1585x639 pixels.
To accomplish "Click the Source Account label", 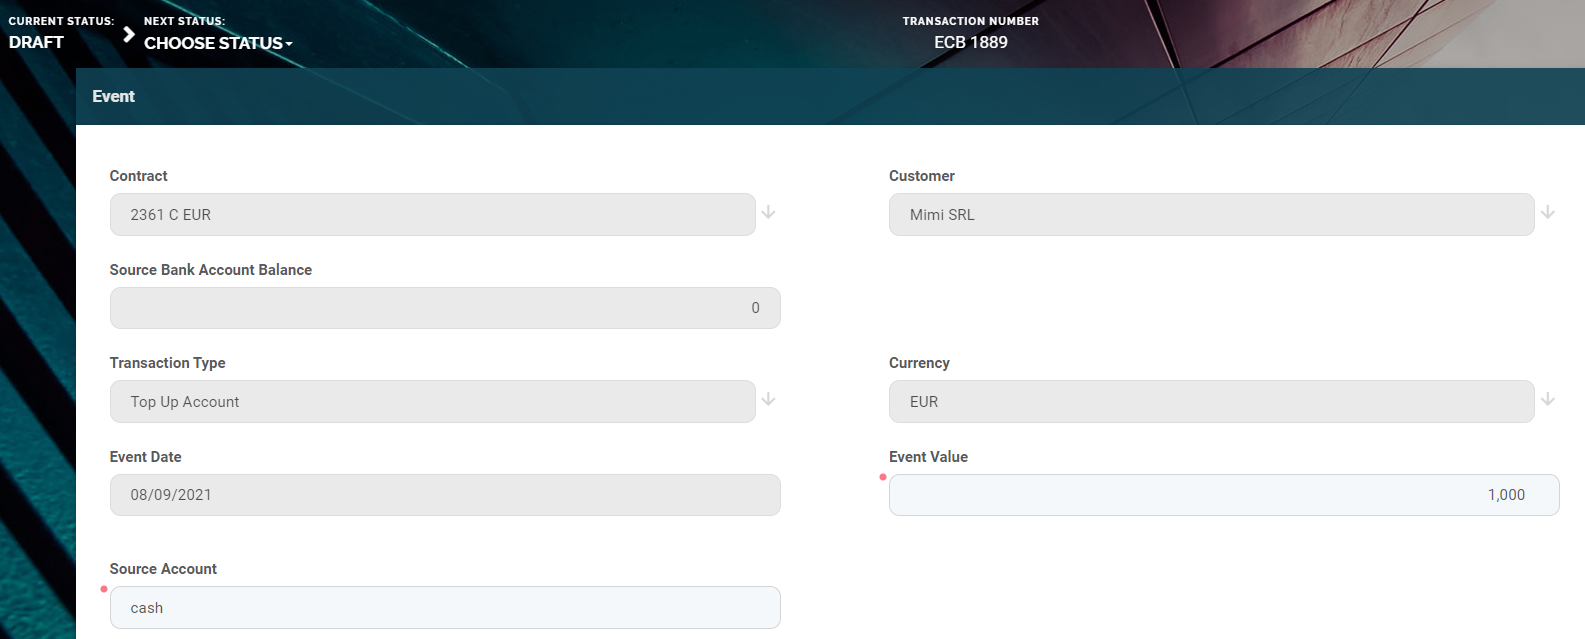I will (x=163, y=569).
